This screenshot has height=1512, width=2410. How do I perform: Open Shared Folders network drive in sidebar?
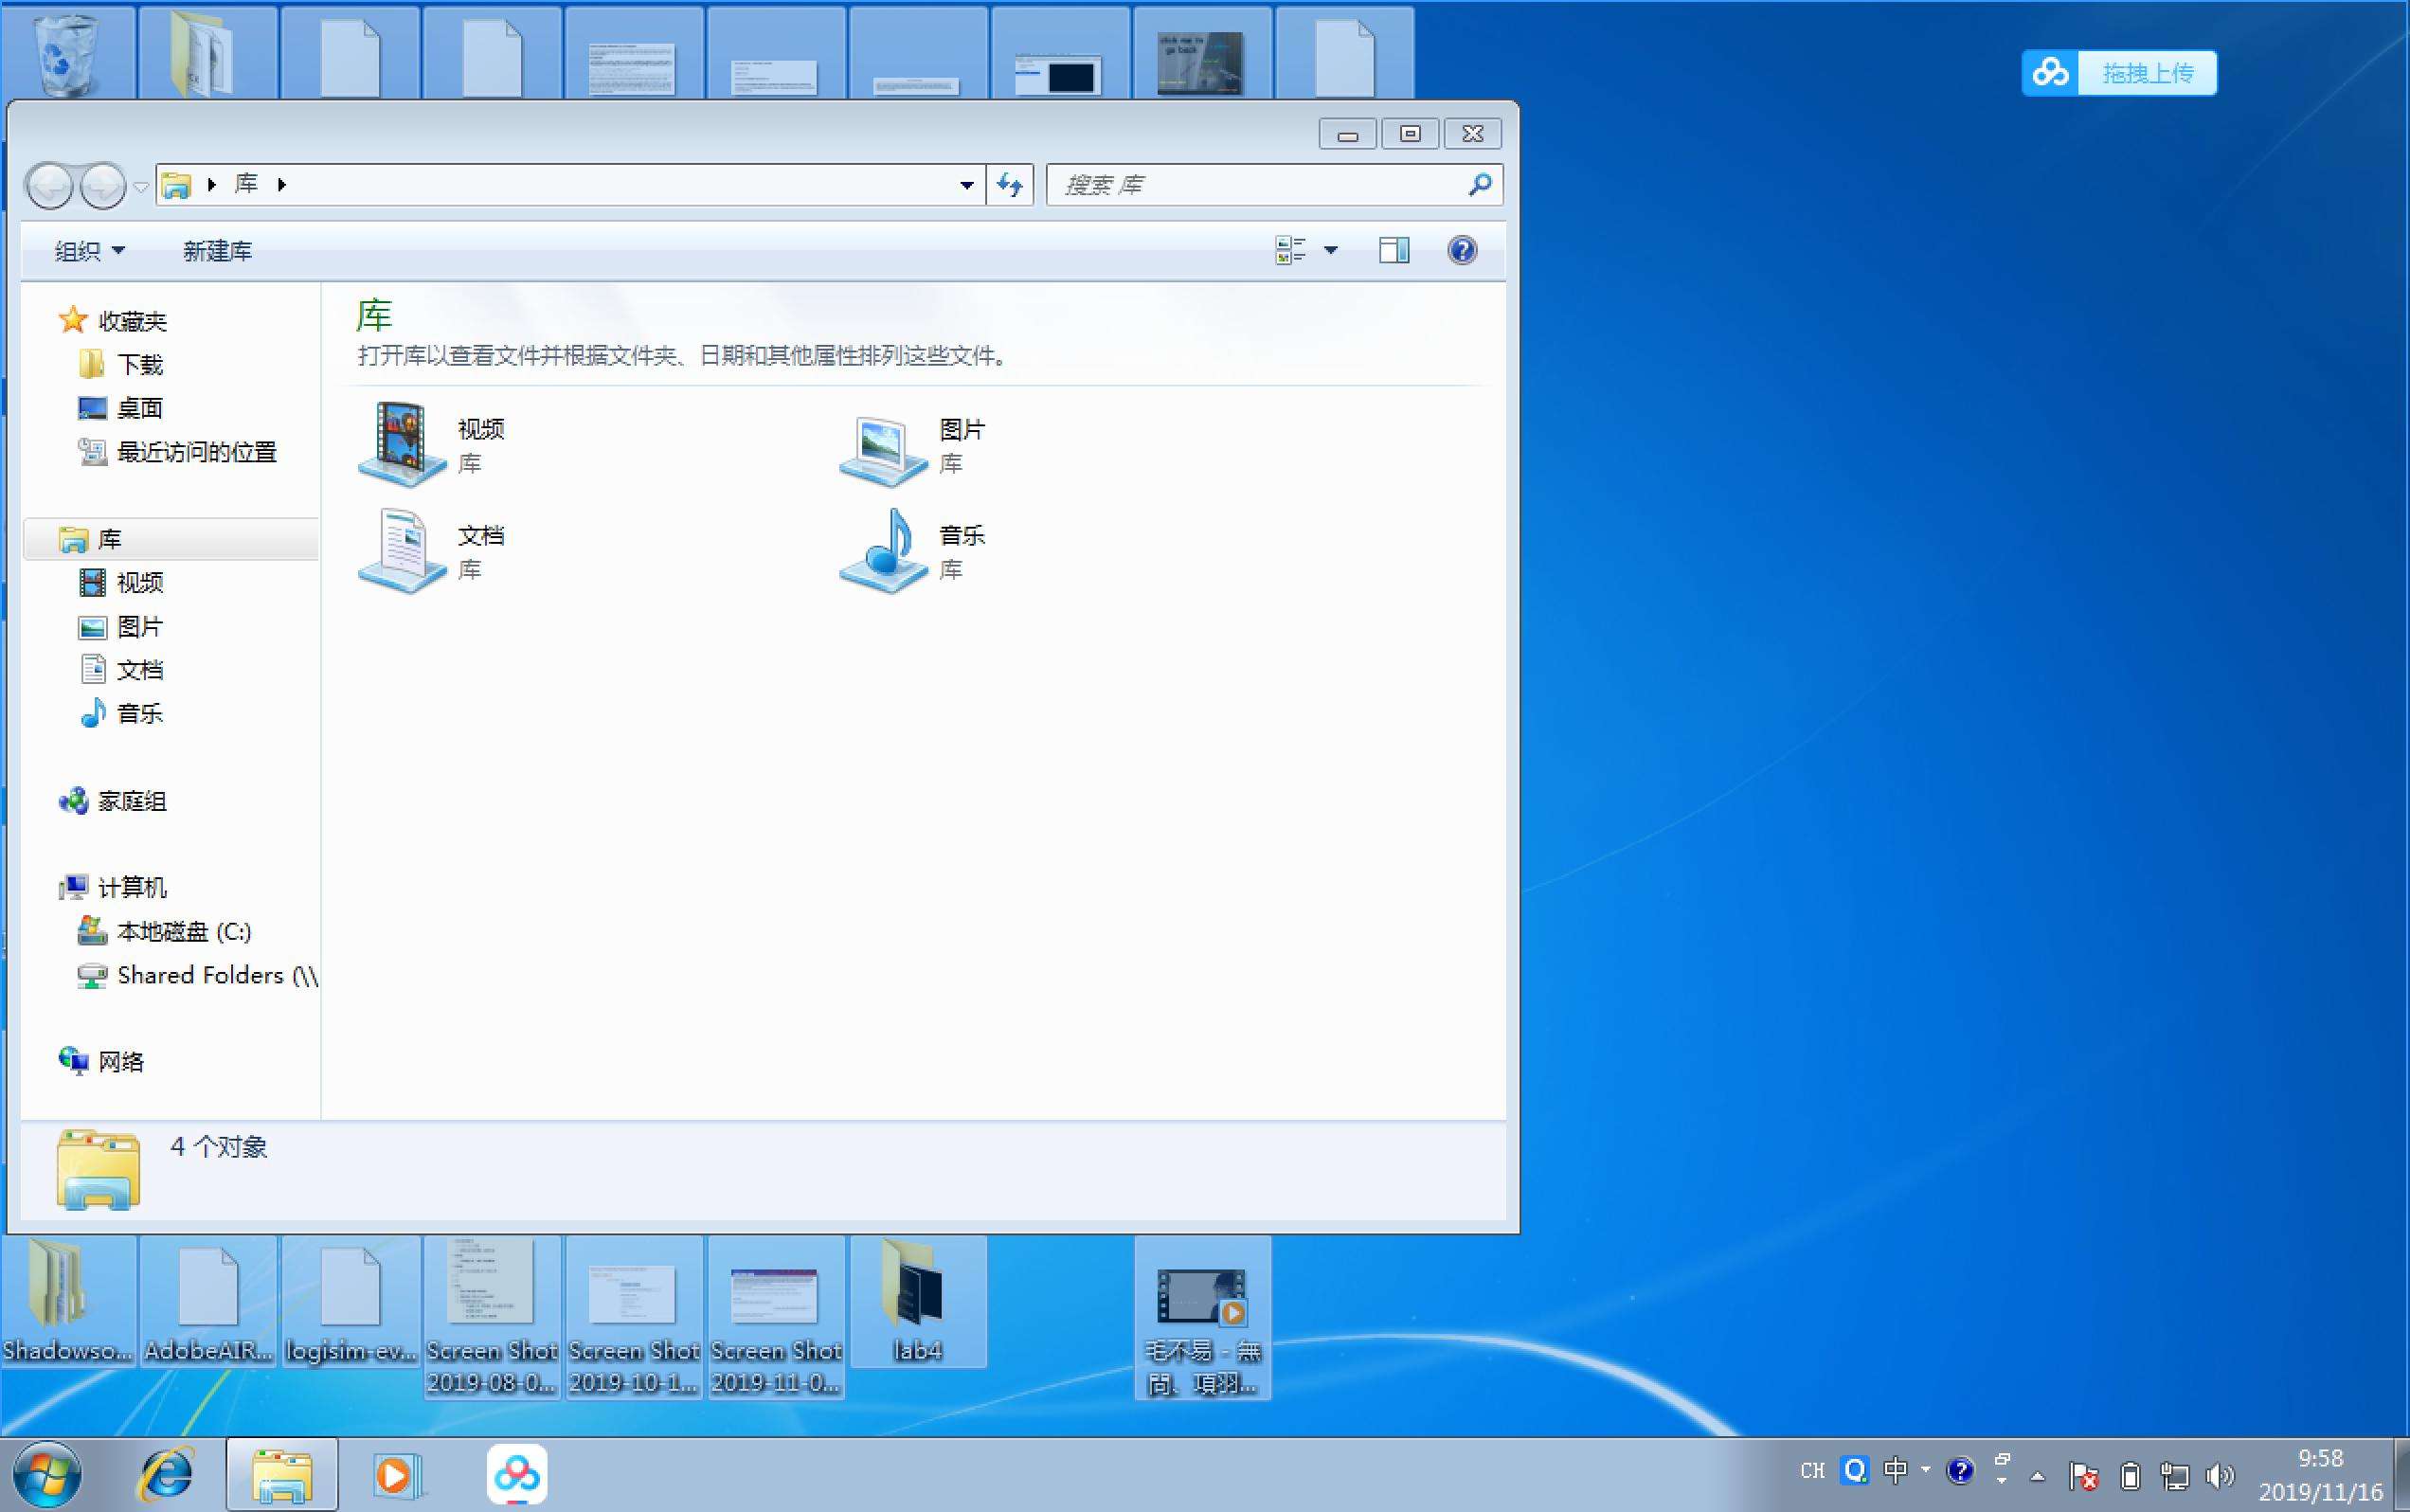(198, 975)
